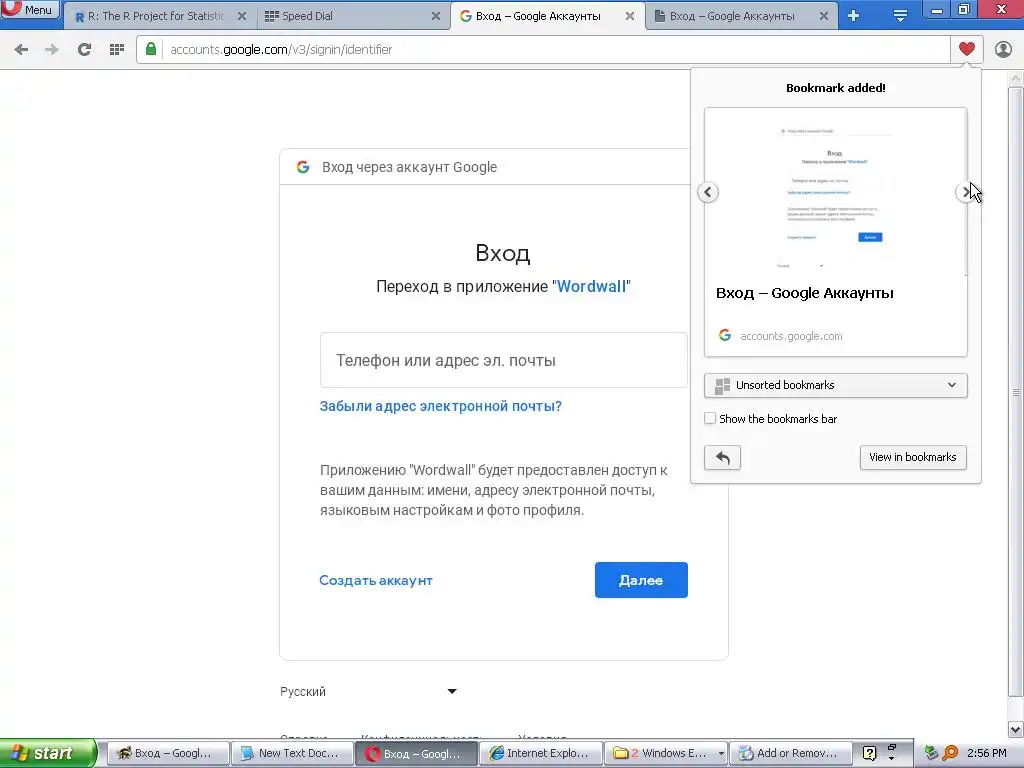1024x768 pixels.
Task: Click the page scrollbar down arrow
Action: (1016, 729)
